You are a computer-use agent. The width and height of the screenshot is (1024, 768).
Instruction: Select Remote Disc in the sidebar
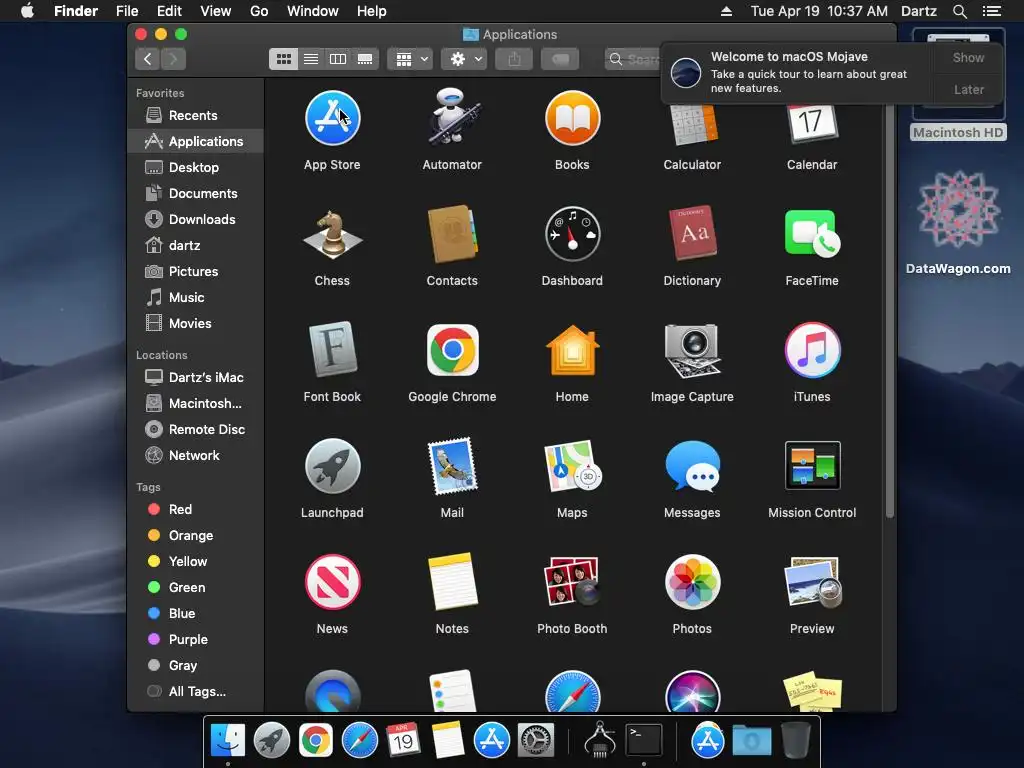[195, 429]
